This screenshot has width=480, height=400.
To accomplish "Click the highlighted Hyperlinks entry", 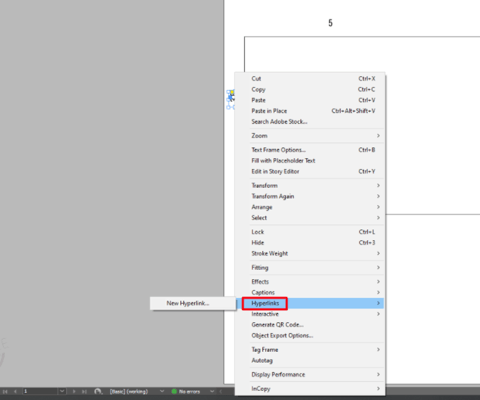I will (310, 303).
